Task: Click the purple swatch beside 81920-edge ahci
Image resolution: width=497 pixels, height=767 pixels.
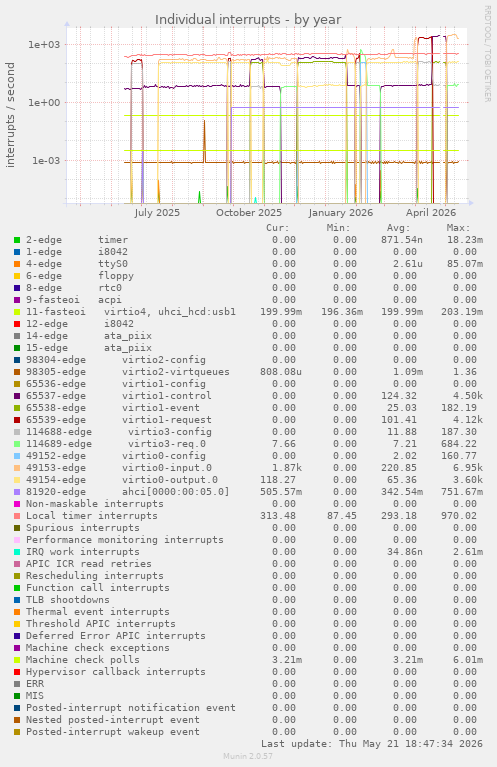Action: tap(17, 492)
